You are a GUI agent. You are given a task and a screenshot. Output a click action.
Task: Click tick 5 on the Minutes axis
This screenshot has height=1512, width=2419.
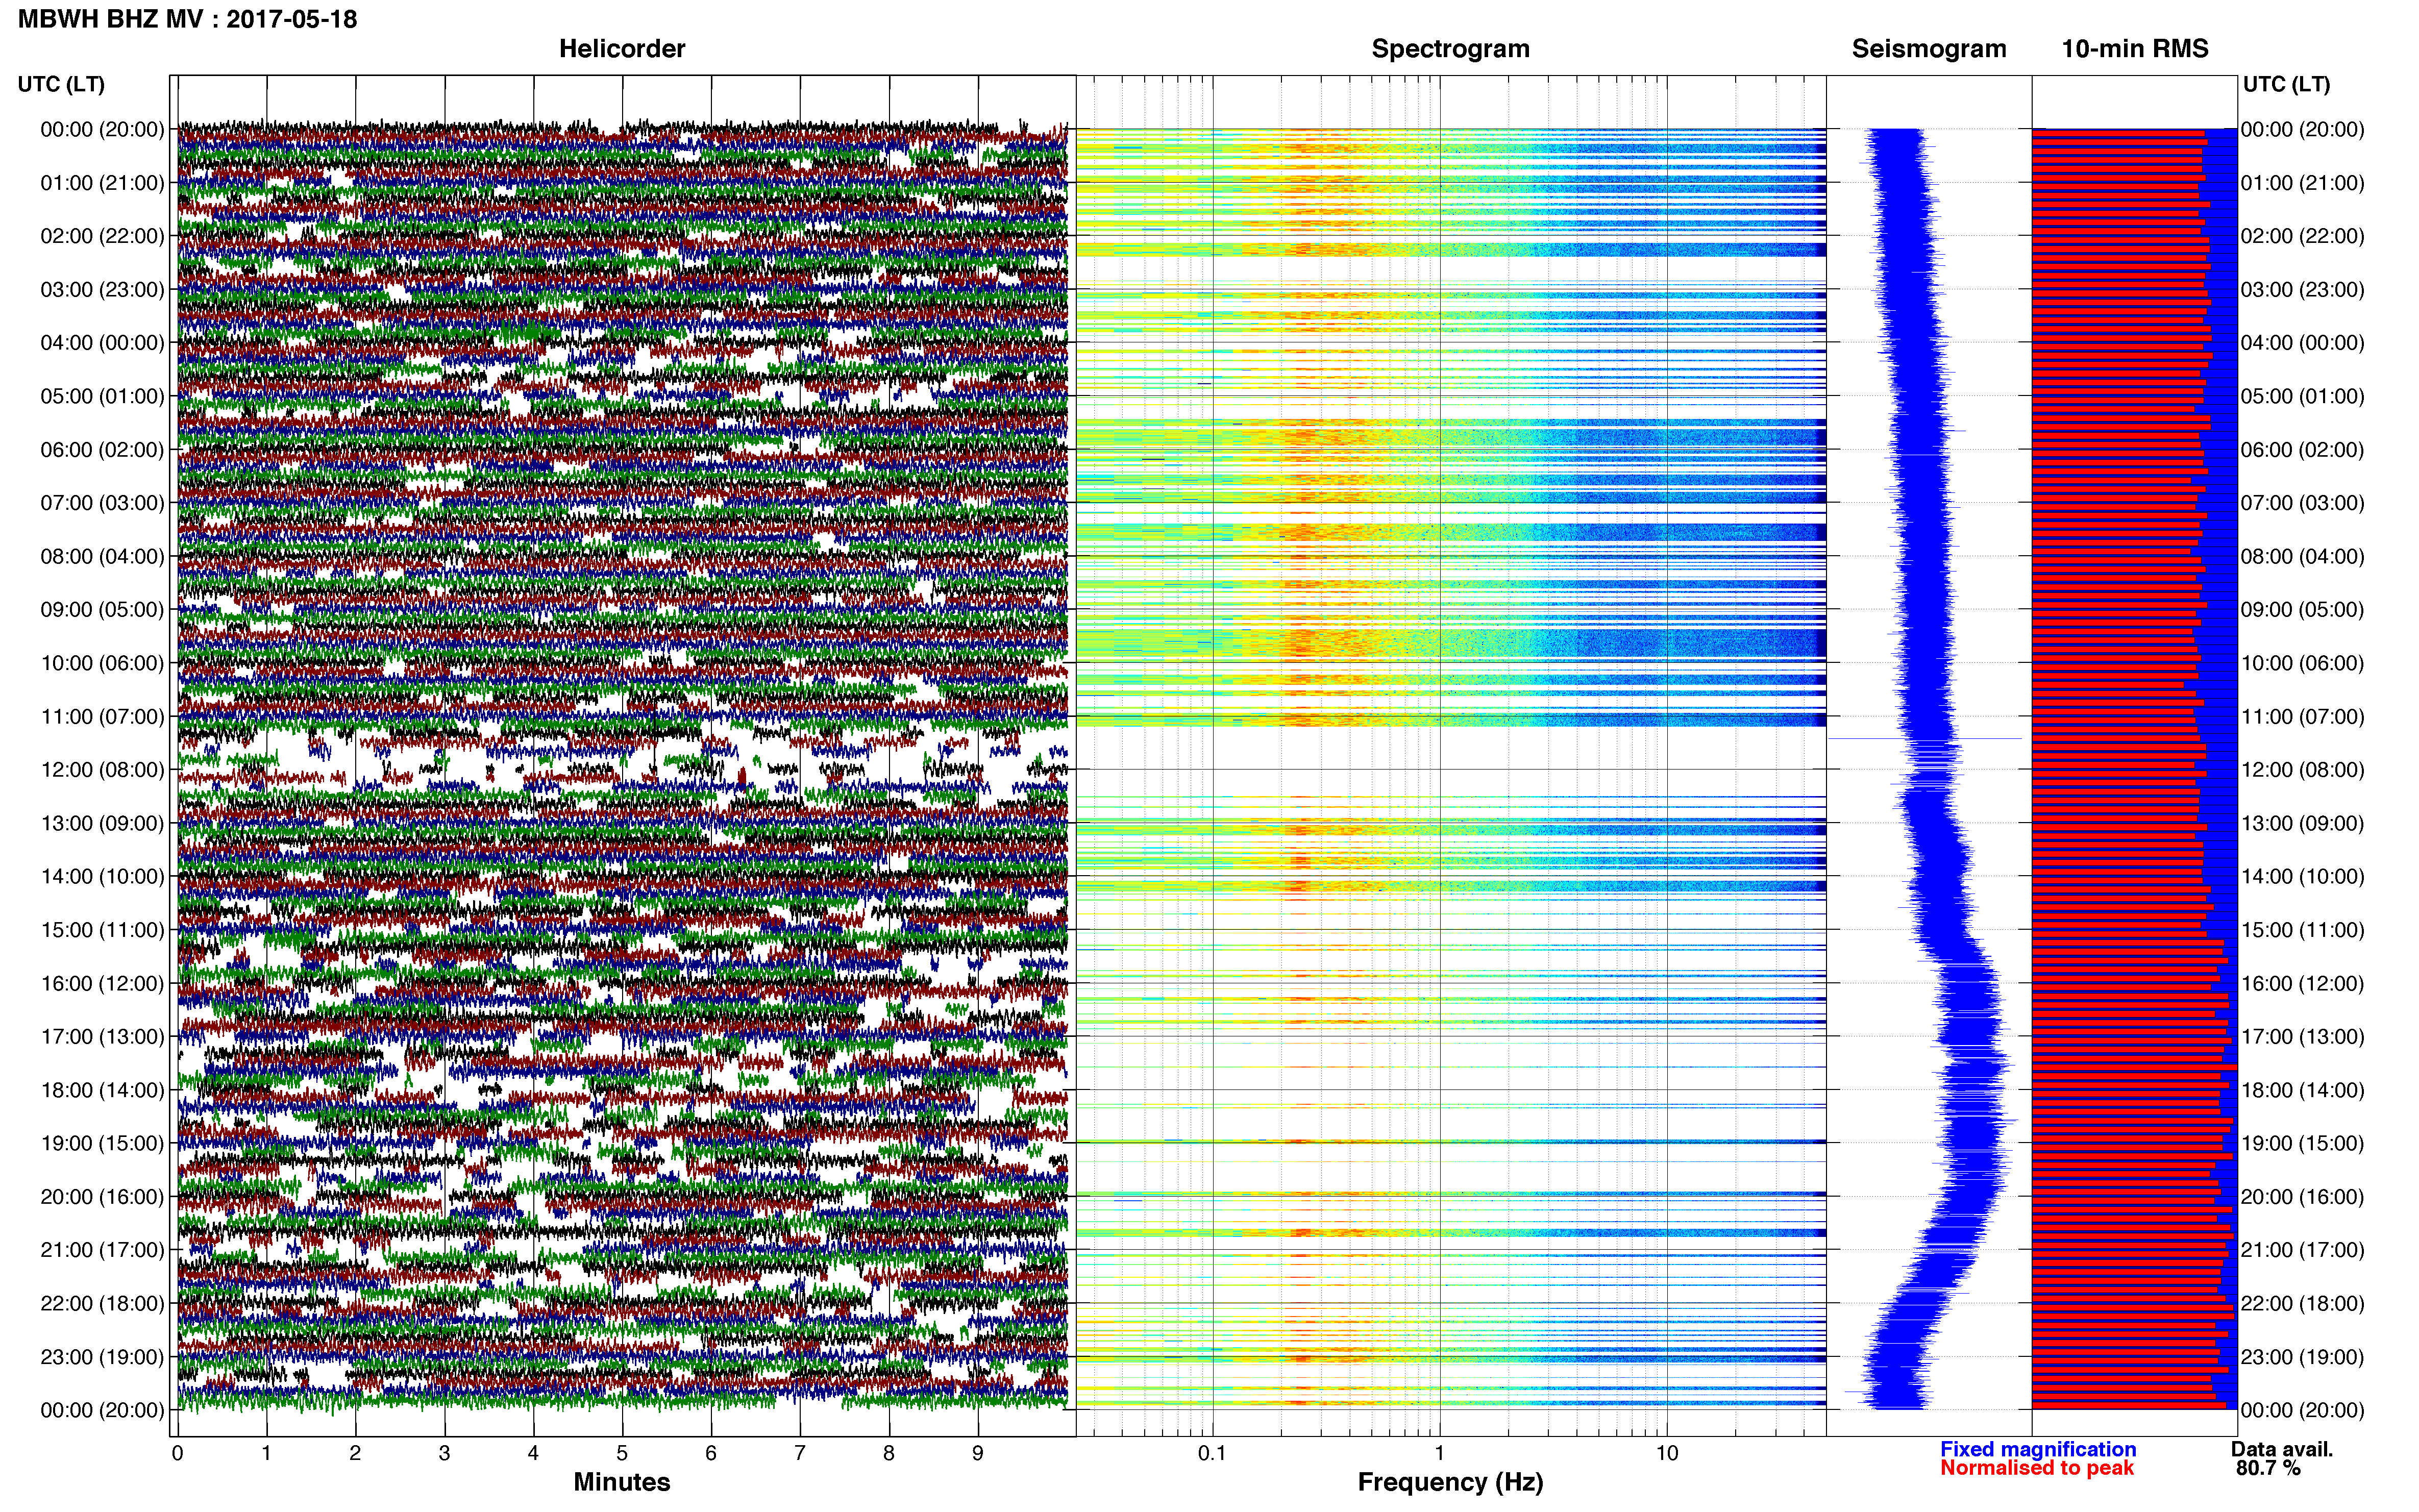tap(622, 1454)
